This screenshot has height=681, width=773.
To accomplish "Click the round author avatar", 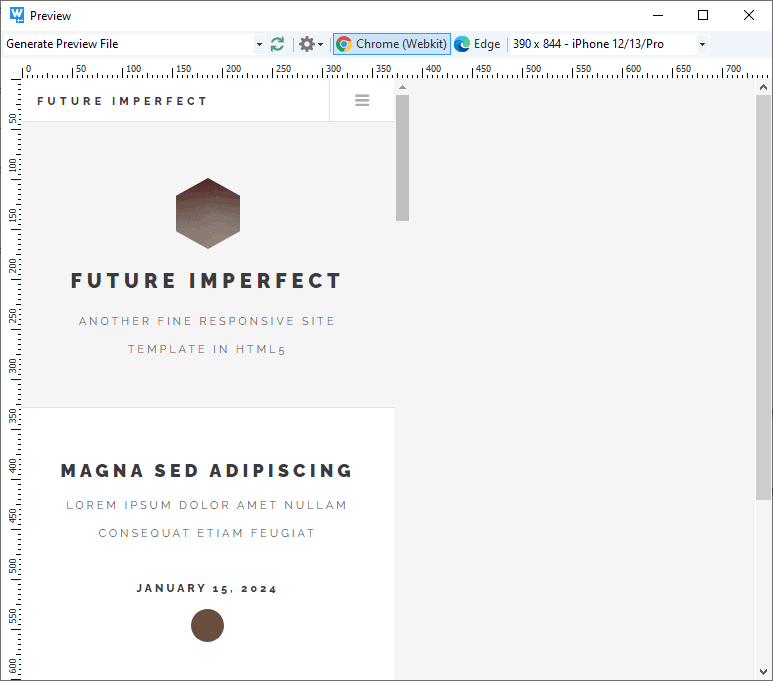I will pos(207,625).
